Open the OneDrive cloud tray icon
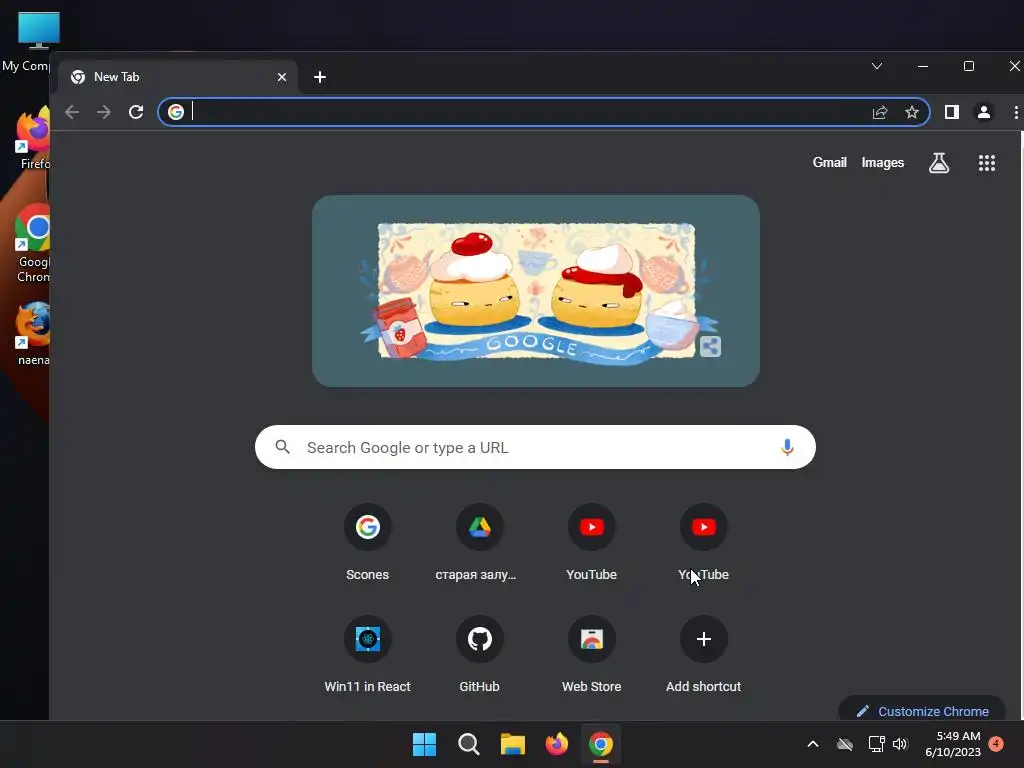1024x768 pixels. (x=845, y=744)
